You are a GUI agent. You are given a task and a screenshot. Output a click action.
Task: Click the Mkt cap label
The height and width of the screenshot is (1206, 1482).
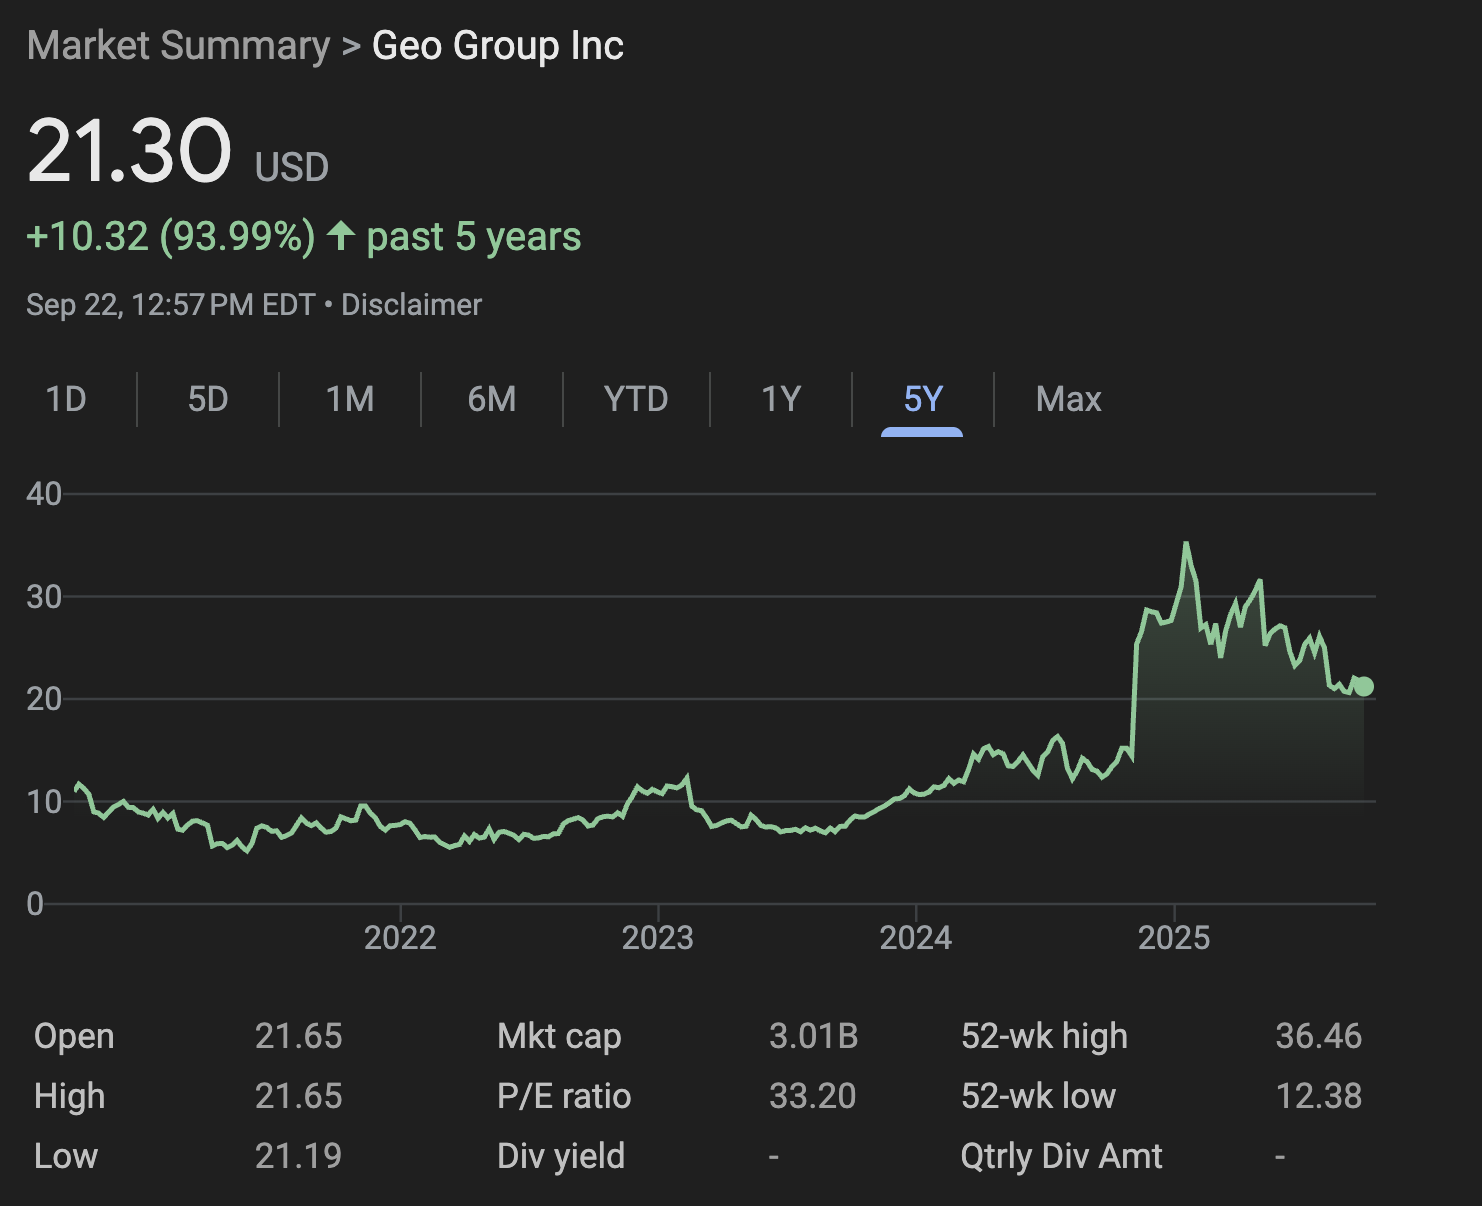(559, 1036)
